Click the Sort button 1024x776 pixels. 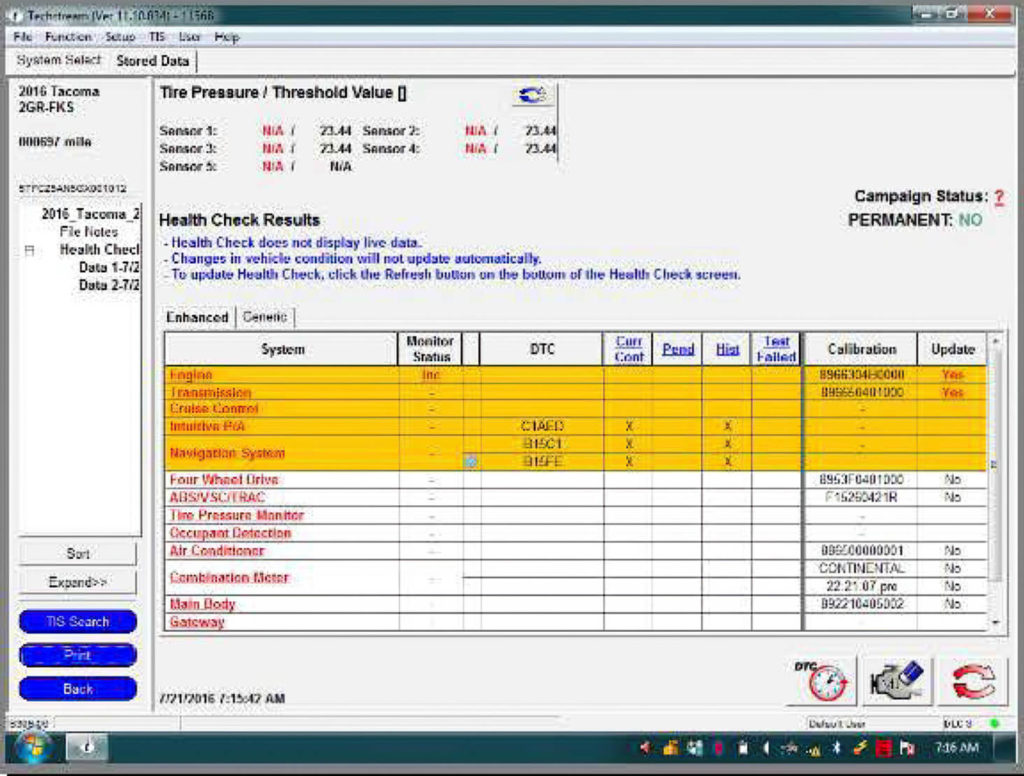pos(78,554)
